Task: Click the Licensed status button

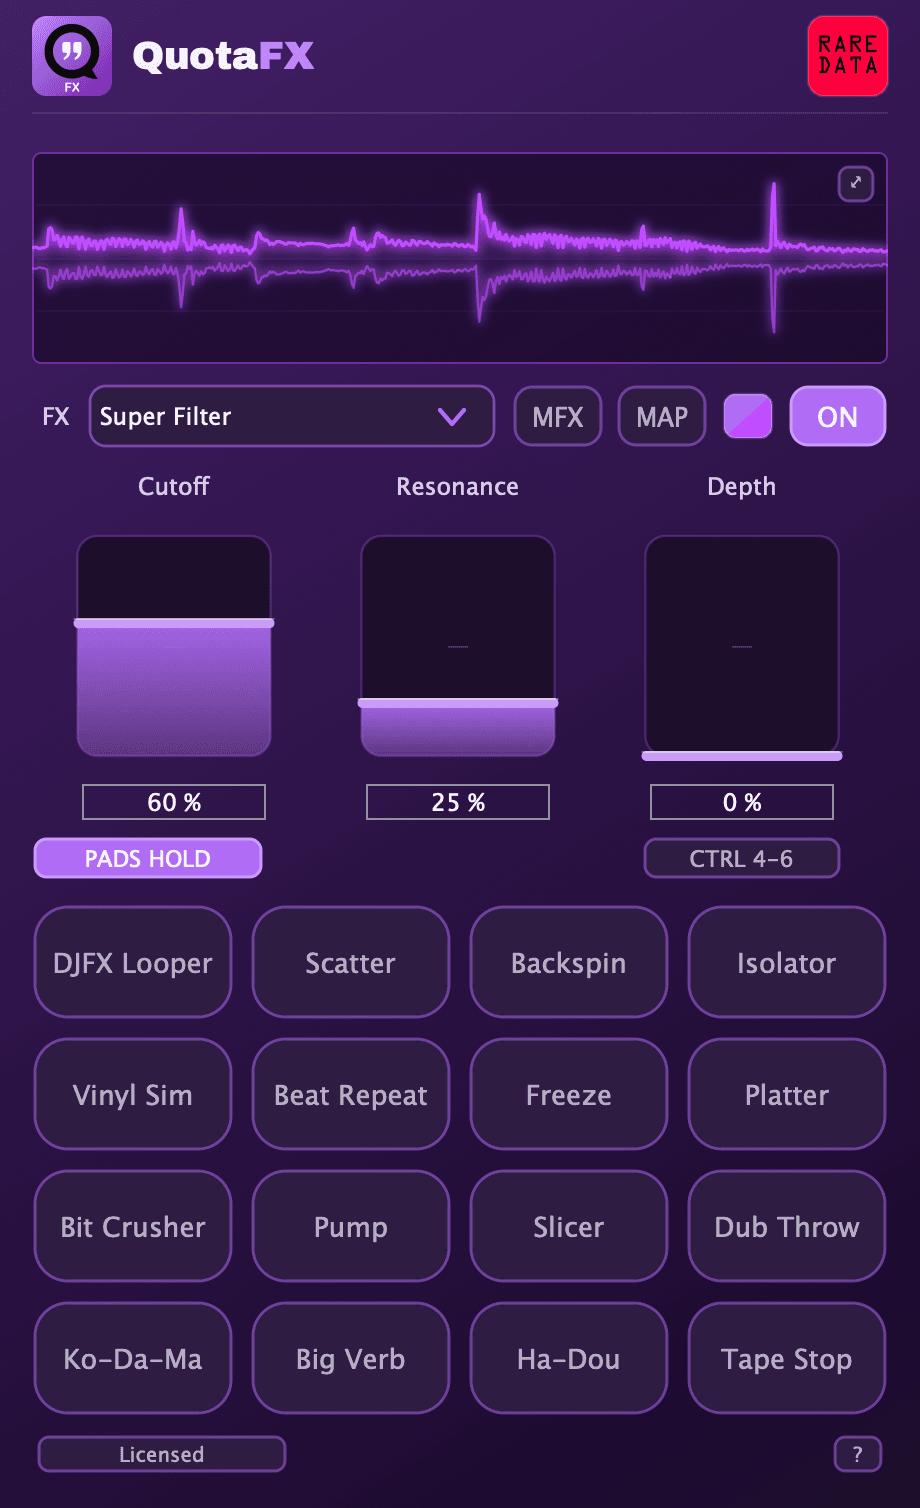Action: (x=162, y=1454)
